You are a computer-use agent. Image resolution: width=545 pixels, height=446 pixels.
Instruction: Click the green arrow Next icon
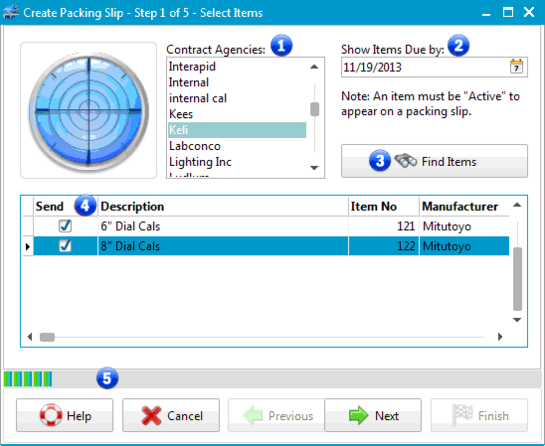click(x=358, y=415)
